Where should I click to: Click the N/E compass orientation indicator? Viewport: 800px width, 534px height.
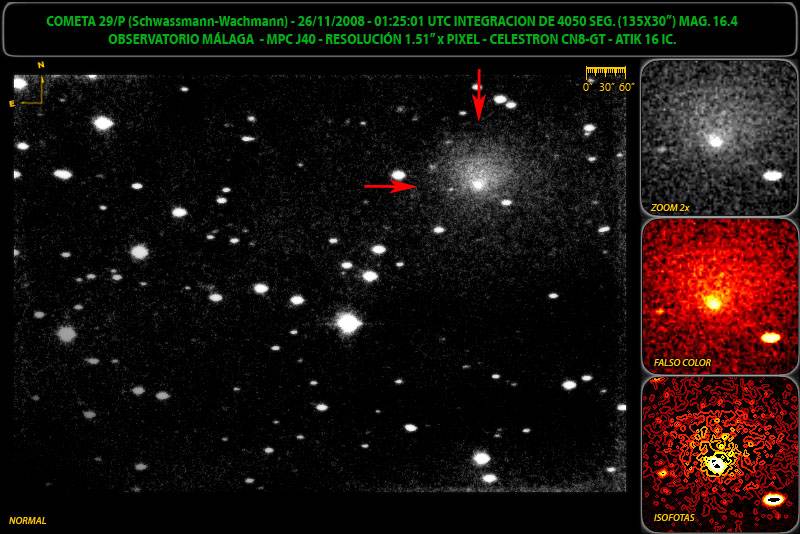(x=29, y=84)
